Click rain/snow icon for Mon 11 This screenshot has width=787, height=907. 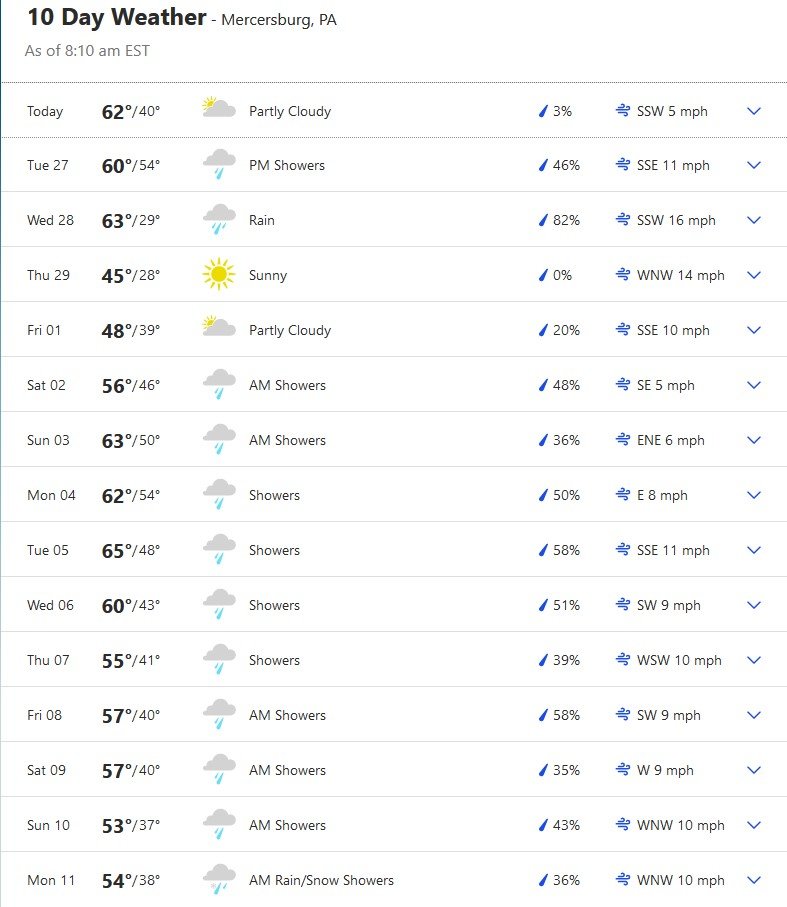pyautogui.click(x=219, y=879)
